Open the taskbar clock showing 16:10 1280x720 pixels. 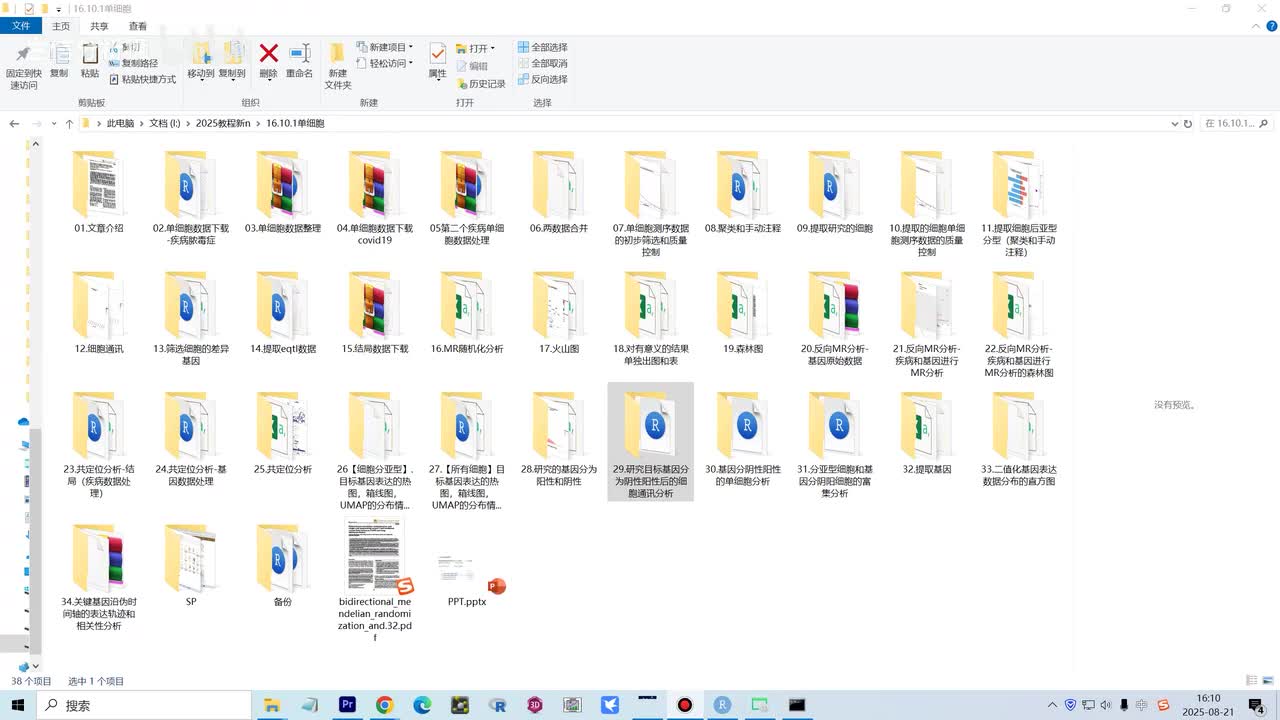(x=1208, y=705)
